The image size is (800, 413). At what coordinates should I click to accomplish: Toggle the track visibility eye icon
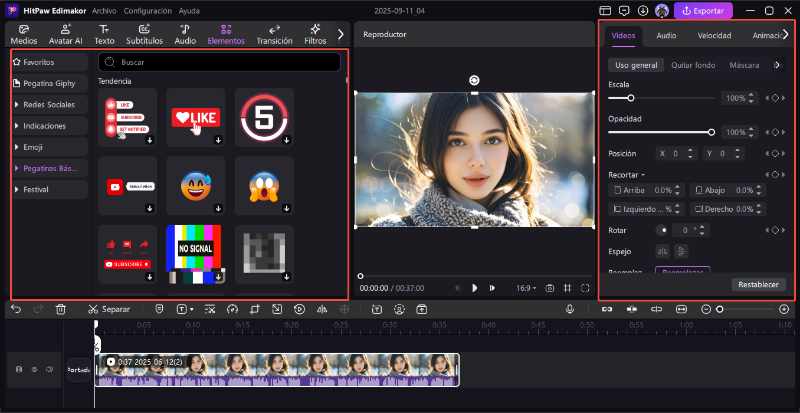click(35, 369)
